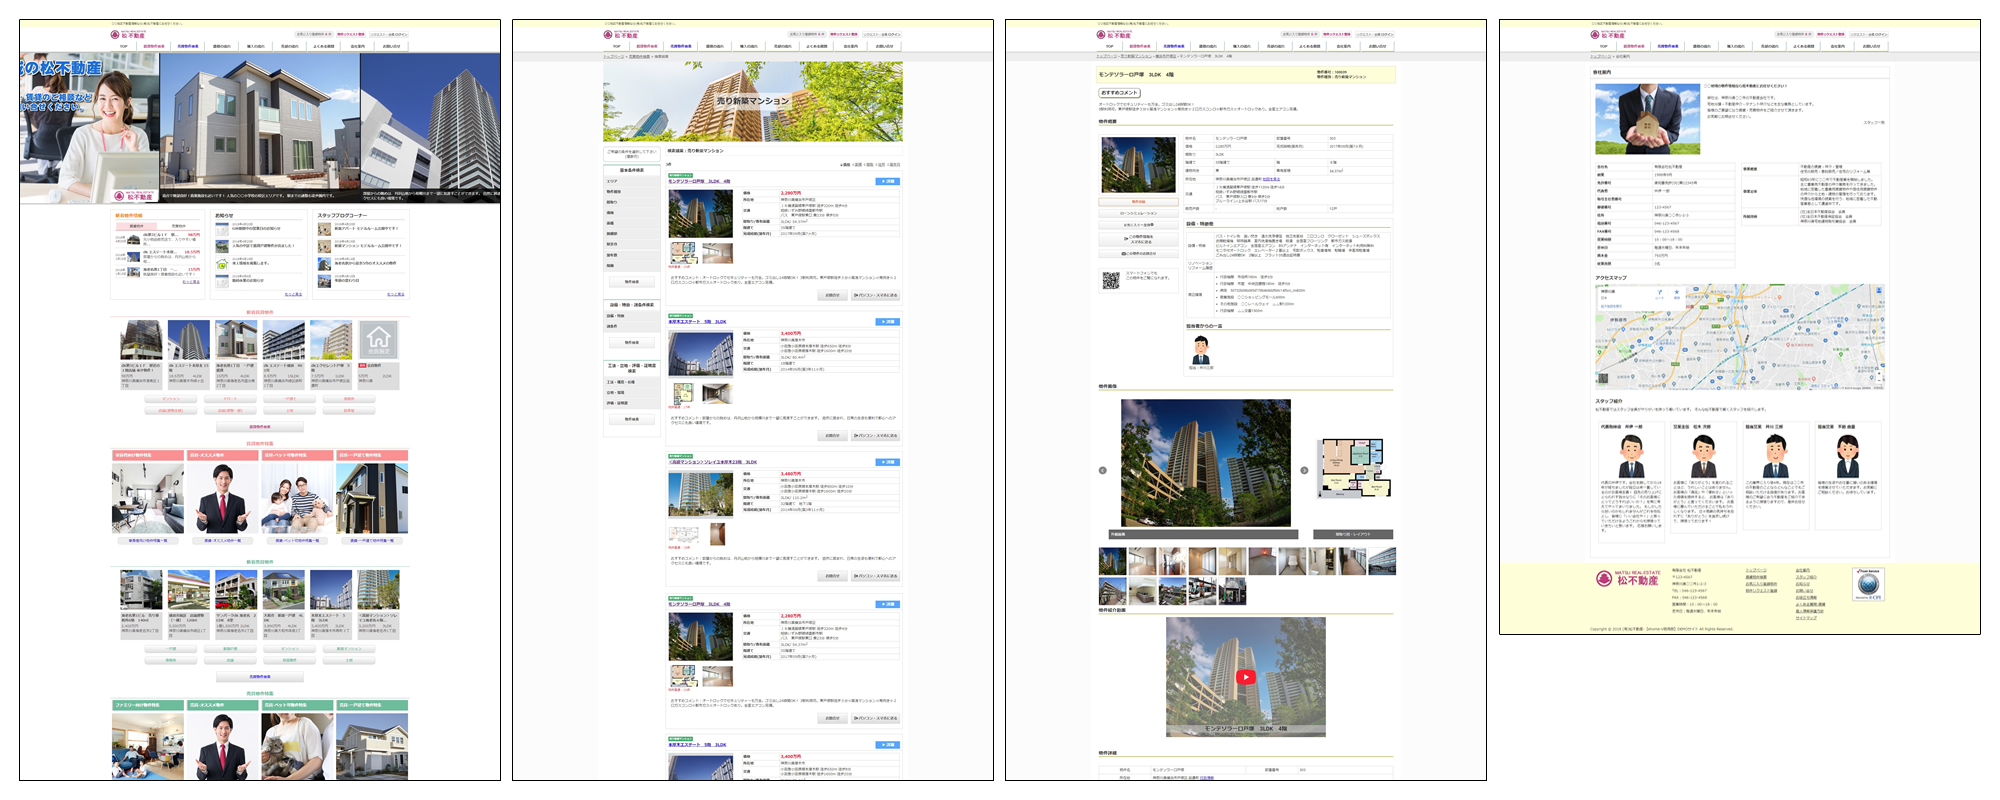Open 会社案内 in the home page navigation
2000x800 pixels.
358,46
